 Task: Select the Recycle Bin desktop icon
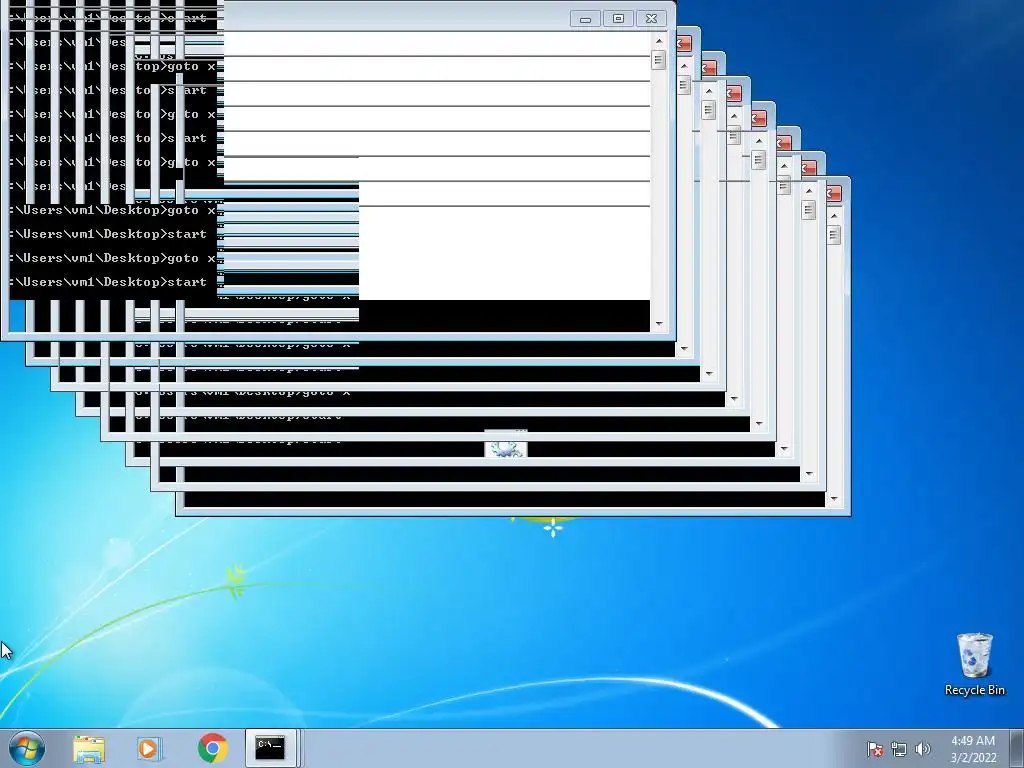974,664
